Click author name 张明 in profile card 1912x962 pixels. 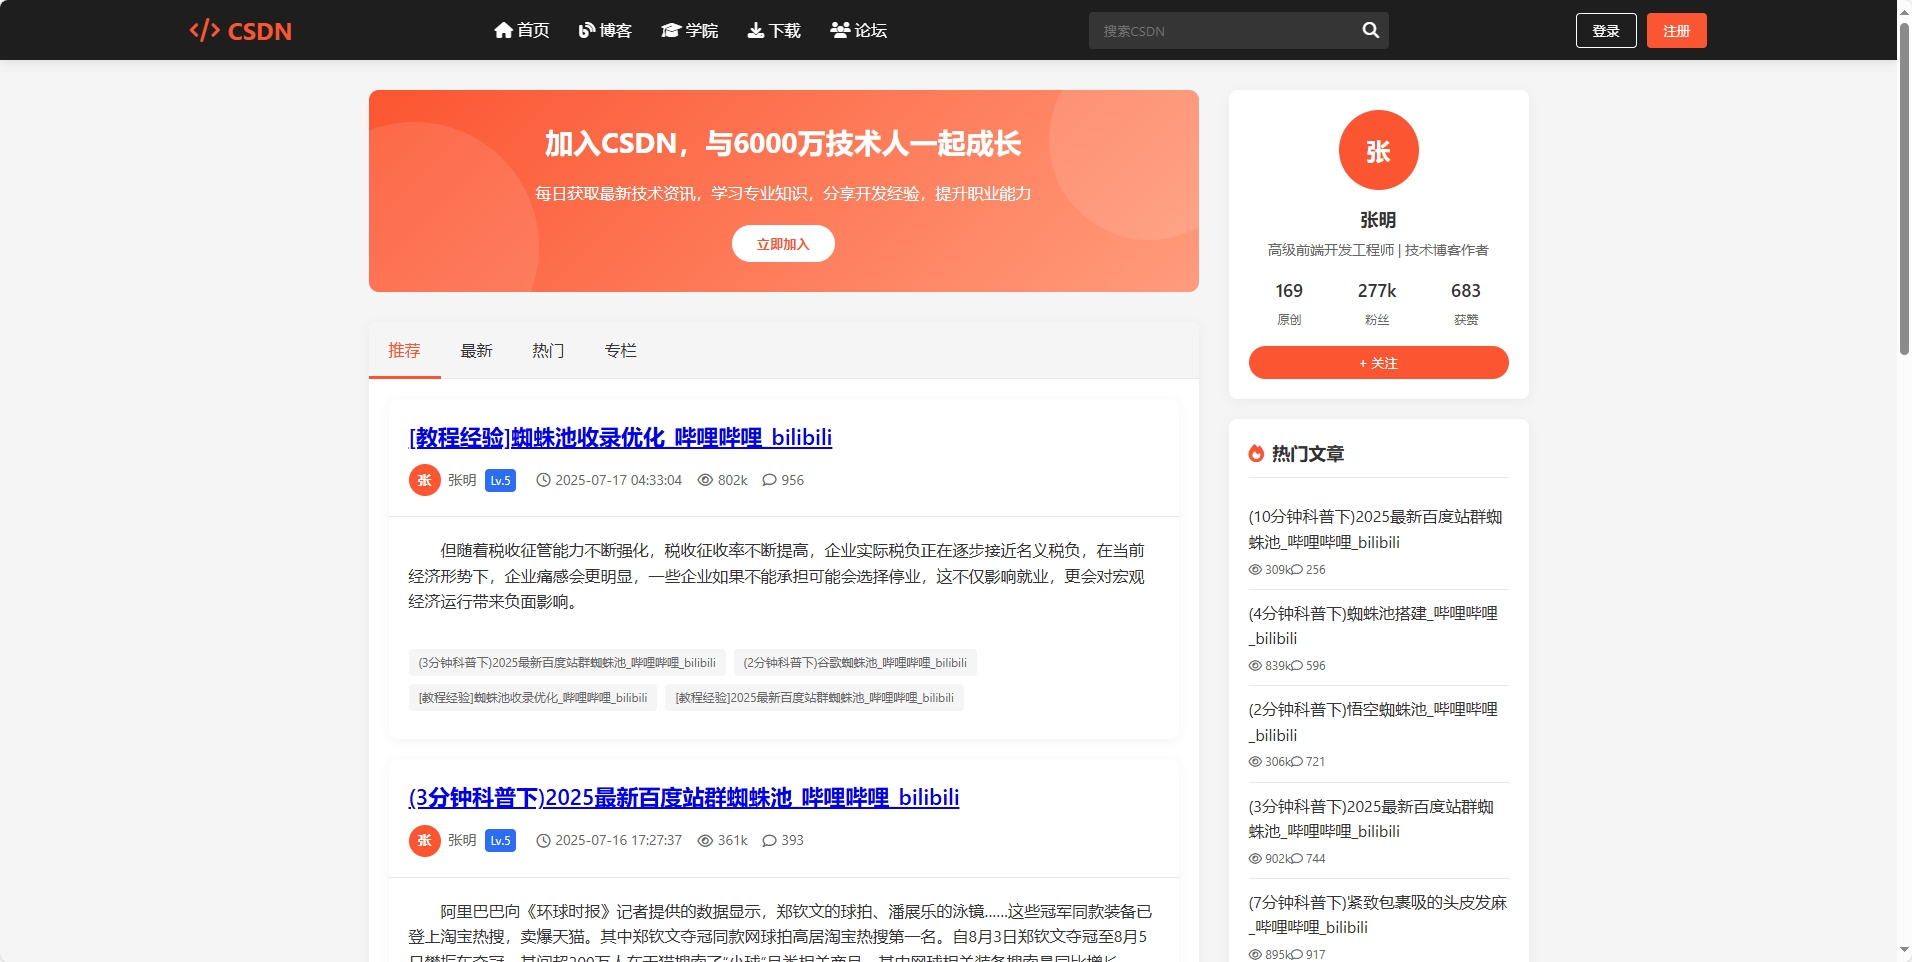click(x=1378, y=220)
